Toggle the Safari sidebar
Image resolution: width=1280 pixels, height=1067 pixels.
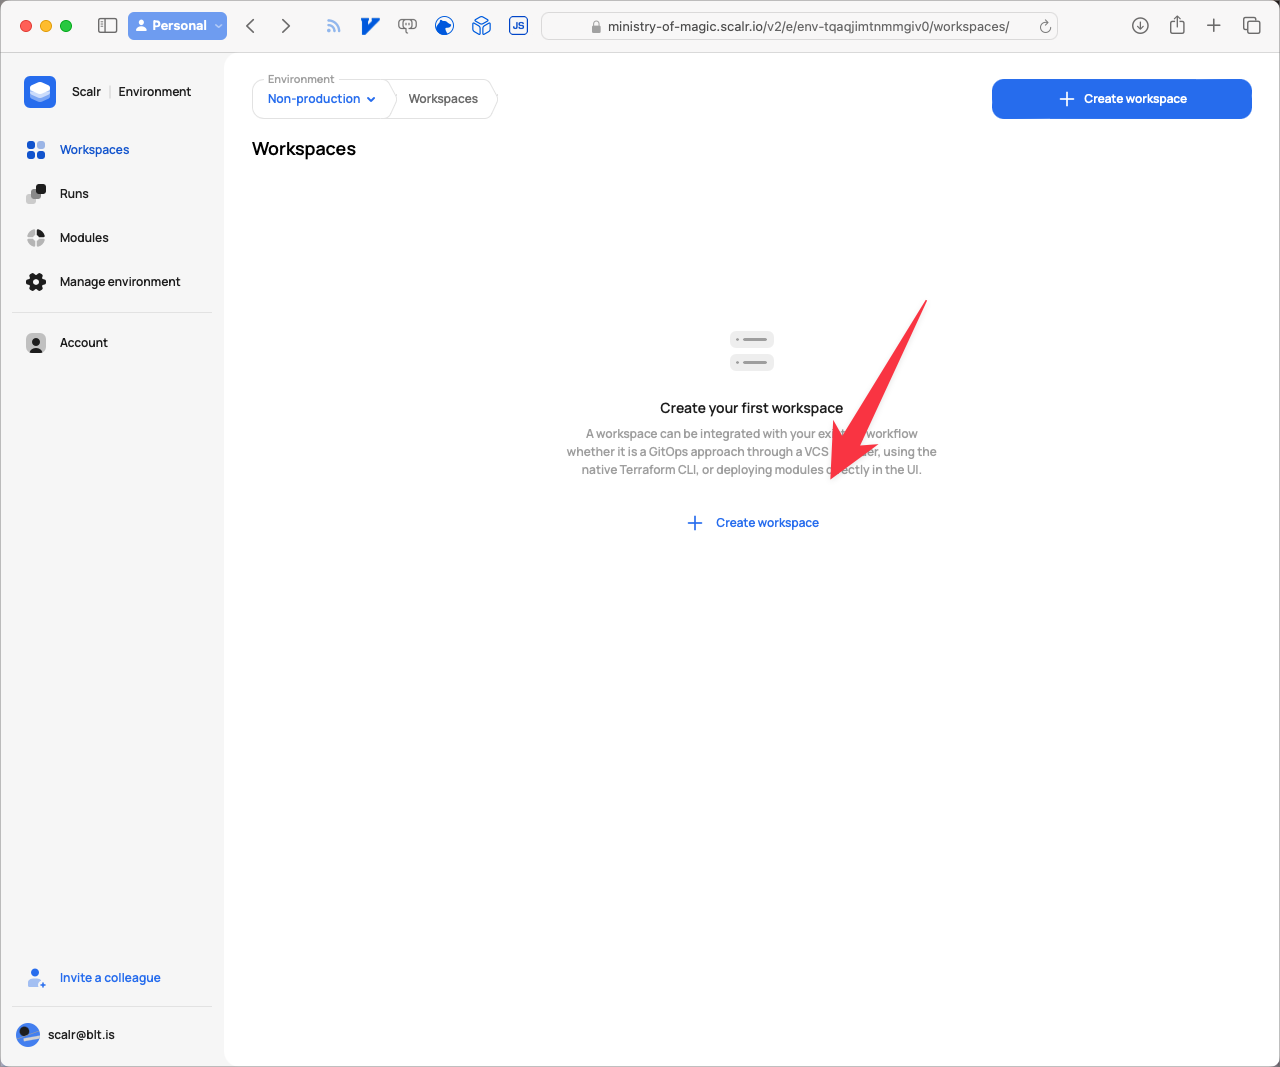pos(108,26)
